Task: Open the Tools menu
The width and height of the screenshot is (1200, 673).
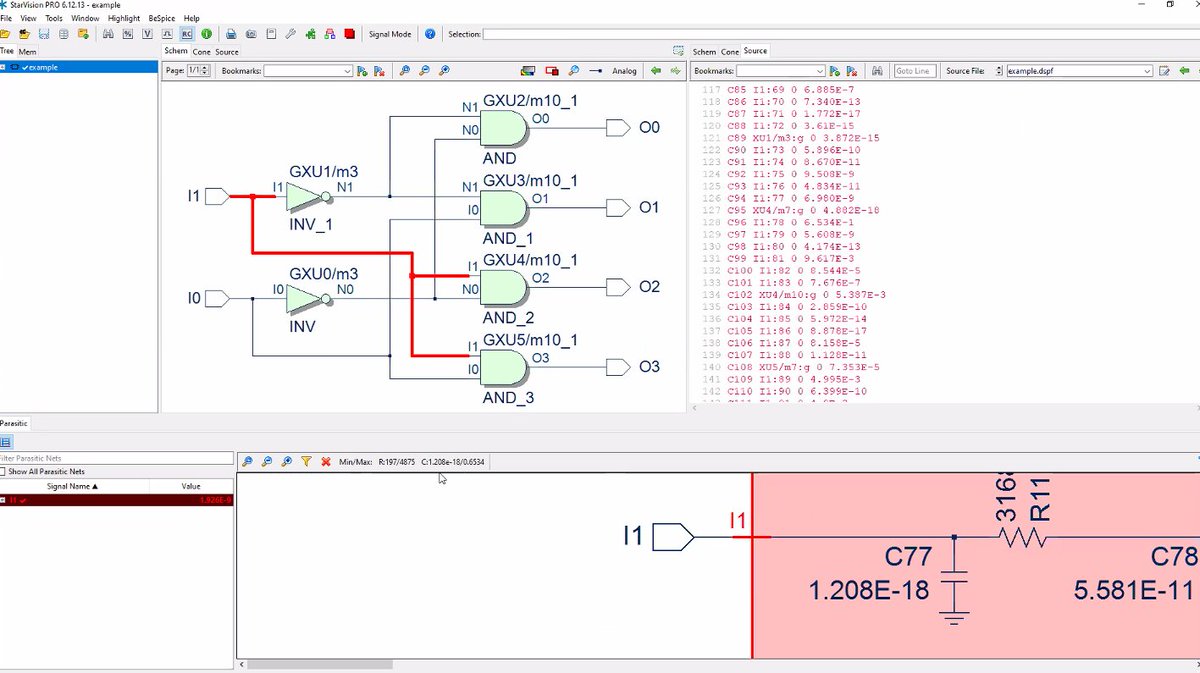Action: coord(54,18)
